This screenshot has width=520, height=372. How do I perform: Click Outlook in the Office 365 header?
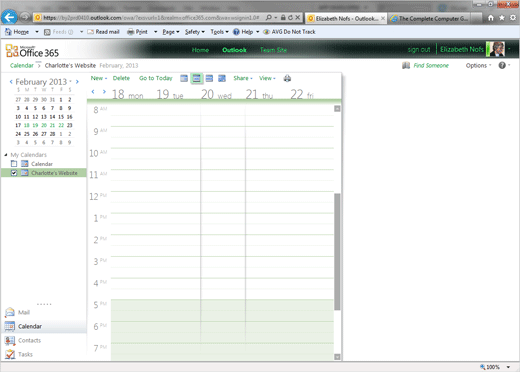[234, 50]
